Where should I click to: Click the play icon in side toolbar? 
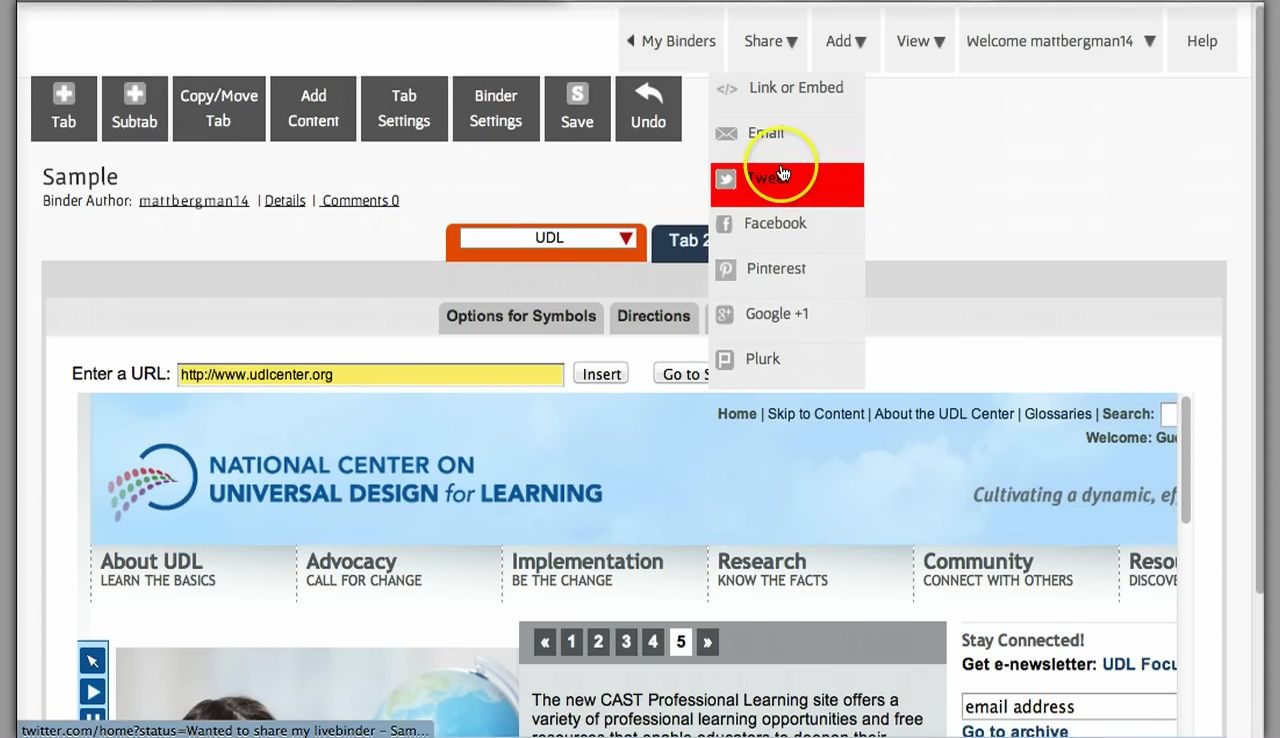pyautogui.click(x=92, y=691)
